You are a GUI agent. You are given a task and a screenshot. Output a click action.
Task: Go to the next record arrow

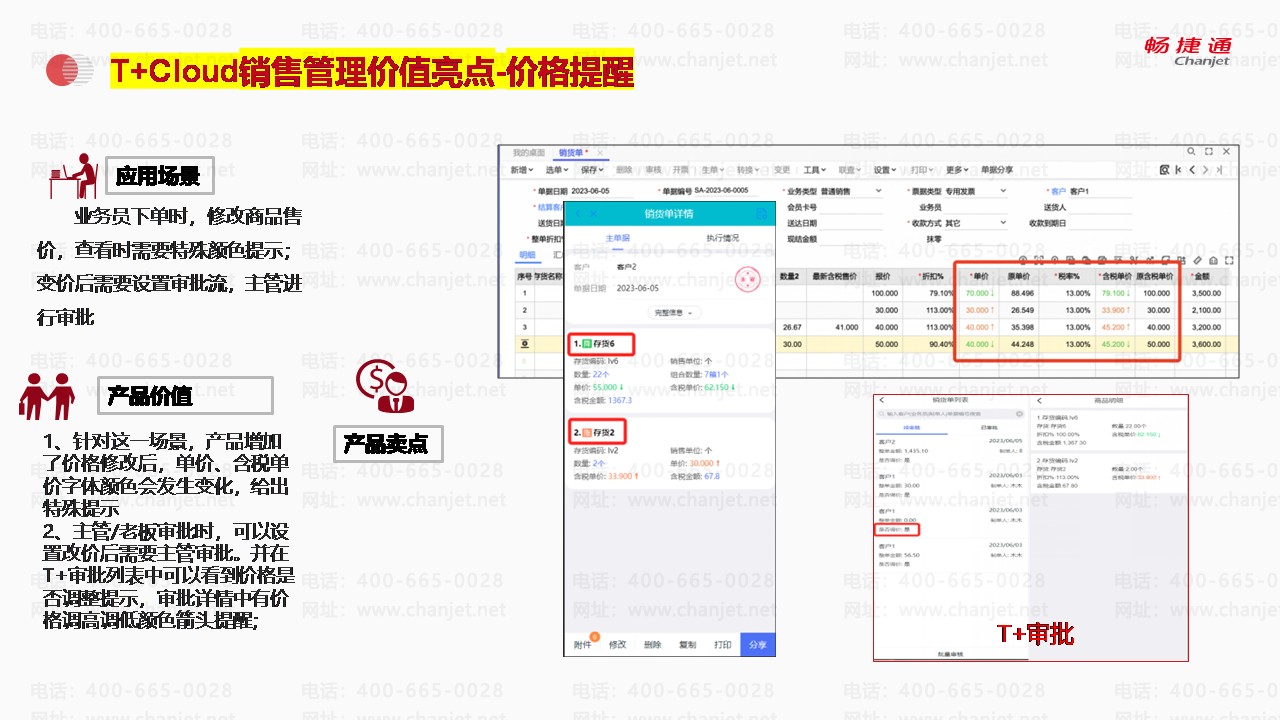1205,170
